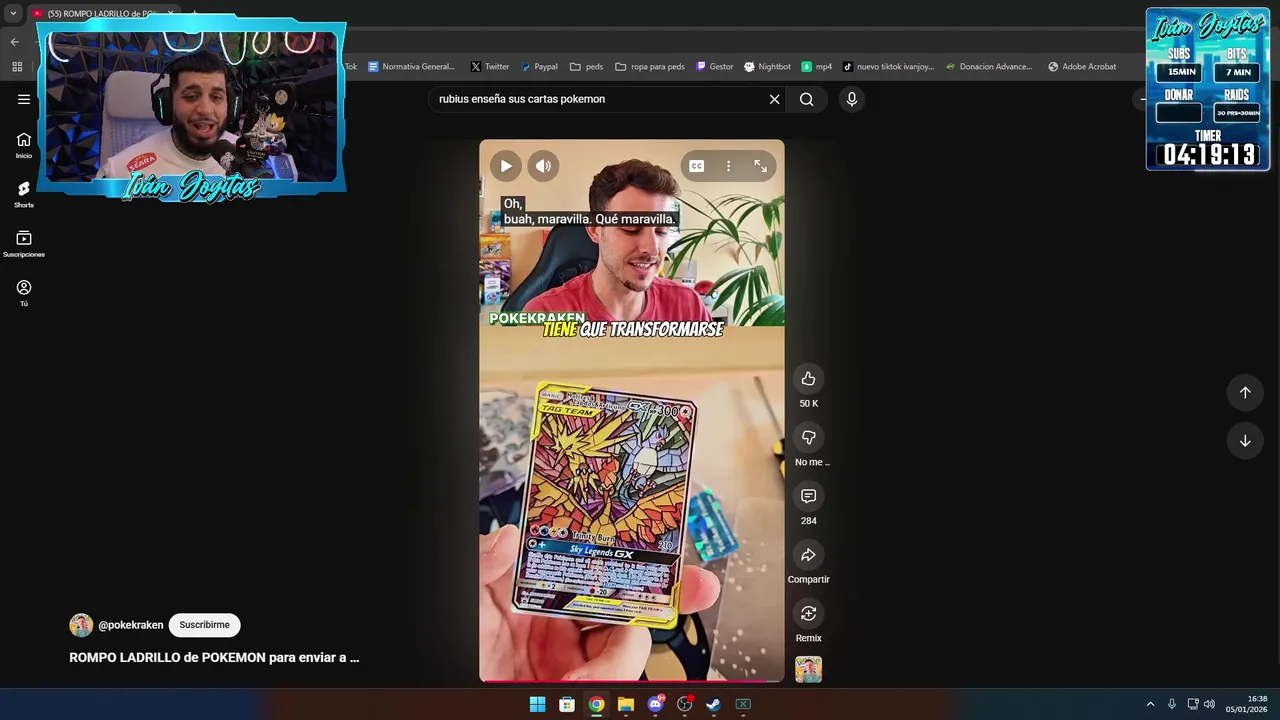
Task: Mute the Shorts video volume
Action: pyautogui.click(x=543, y=166)
